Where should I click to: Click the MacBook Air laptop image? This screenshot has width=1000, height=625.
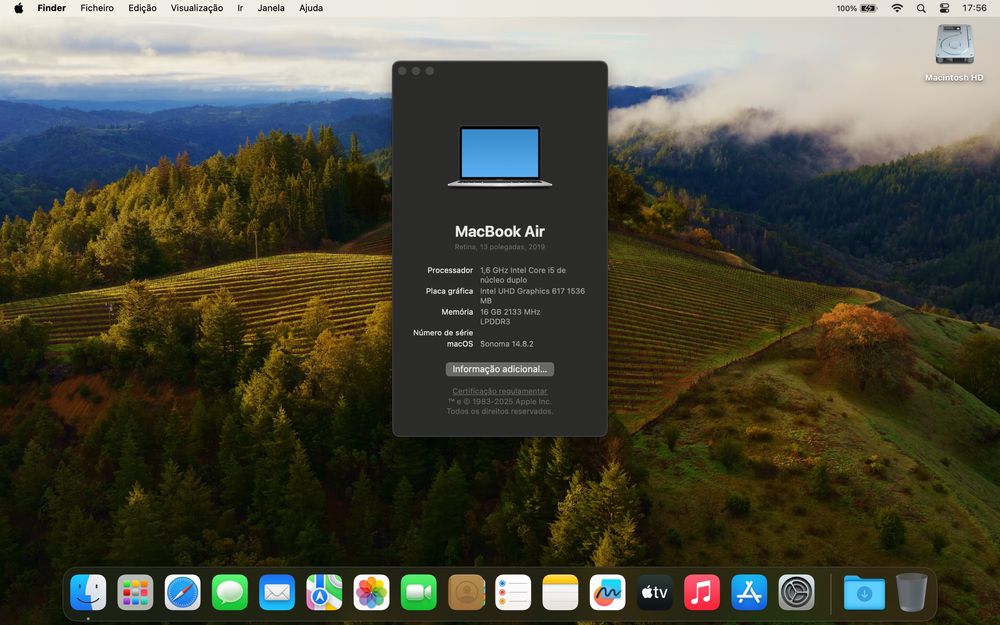(x=500, y=157)
